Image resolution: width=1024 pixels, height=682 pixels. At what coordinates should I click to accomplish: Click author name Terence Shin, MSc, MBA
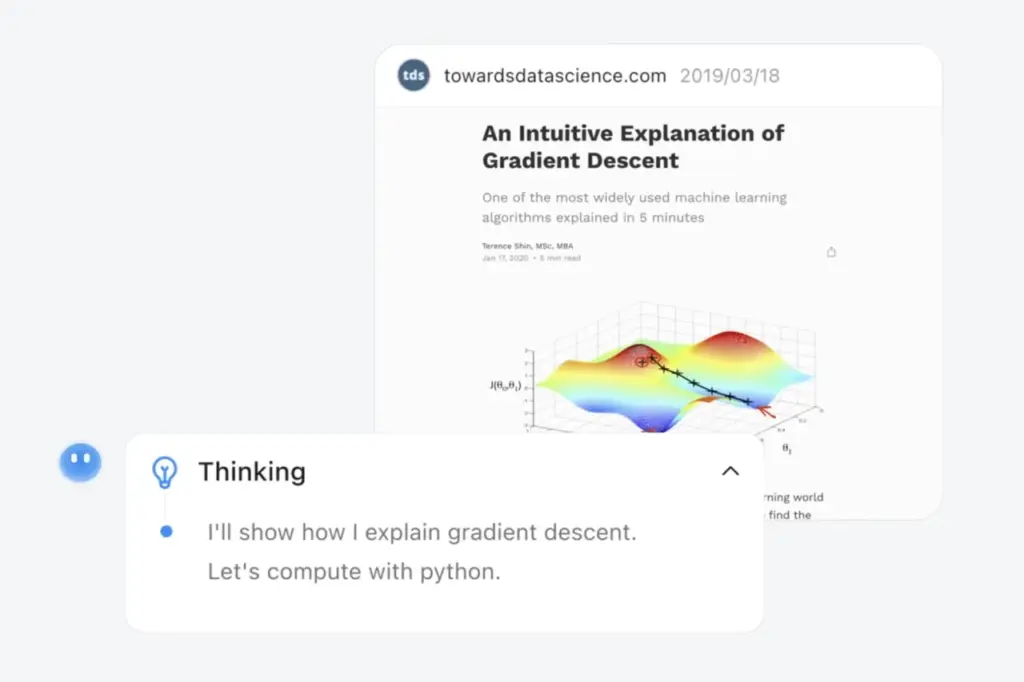(x=528, y=246)
